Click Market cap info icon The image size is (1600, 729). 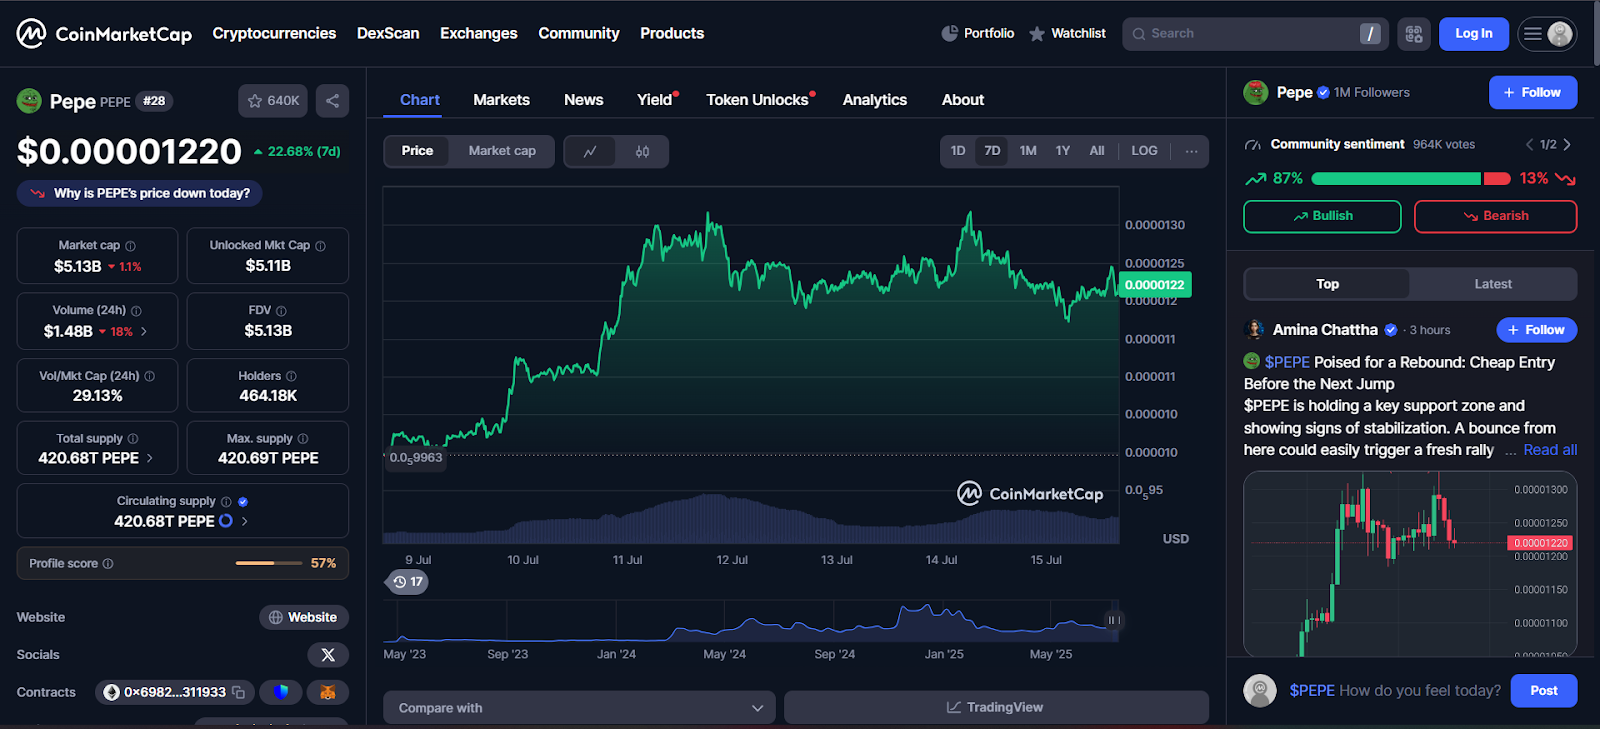(131, 246)
